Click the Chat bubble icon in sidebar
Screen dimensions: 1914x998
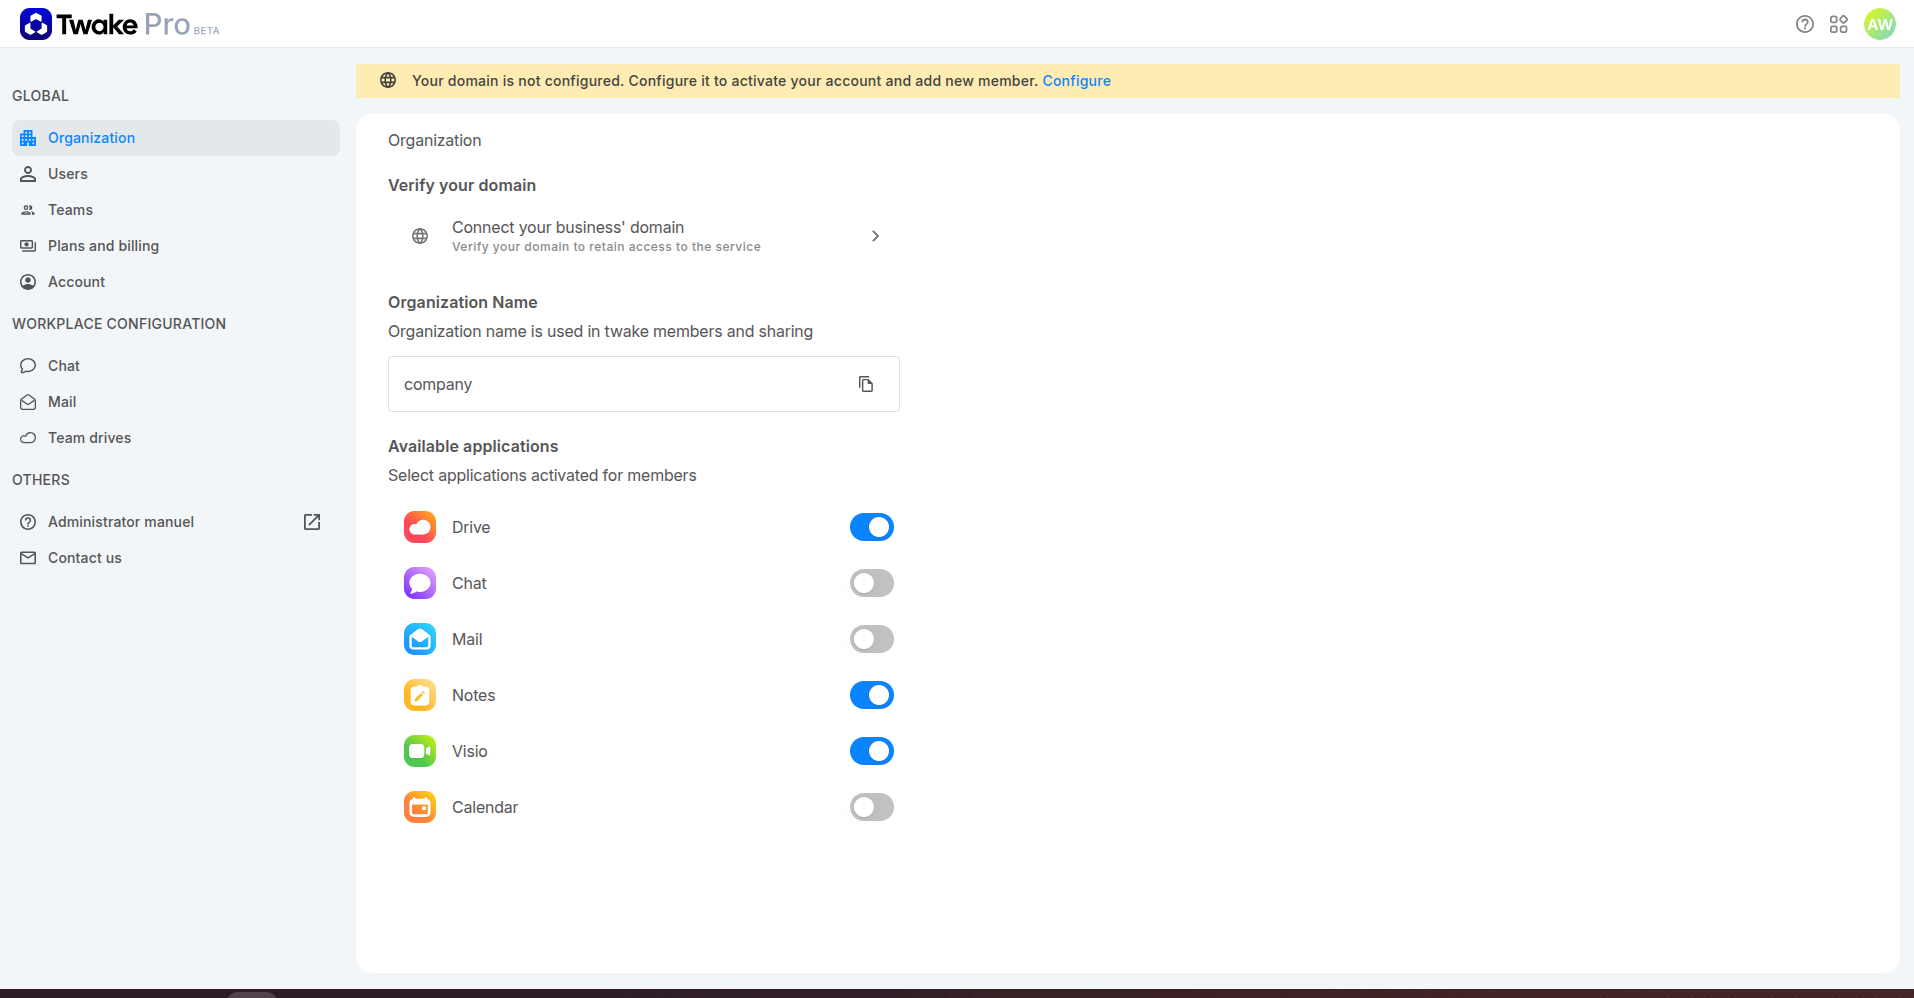click(x=28, y=366)
